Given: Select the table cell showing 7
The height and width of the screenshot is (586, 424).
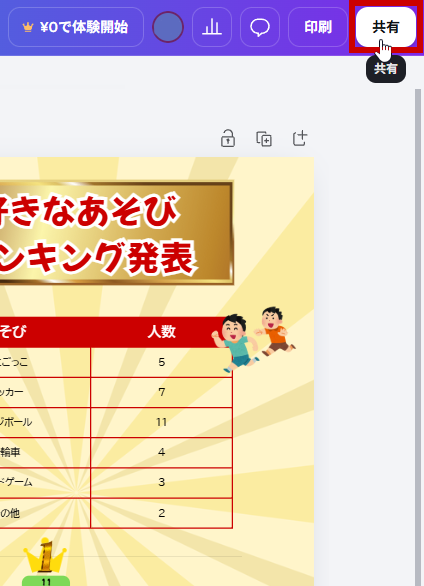Looking at the screenshot, I should click(x=161, y=392).
